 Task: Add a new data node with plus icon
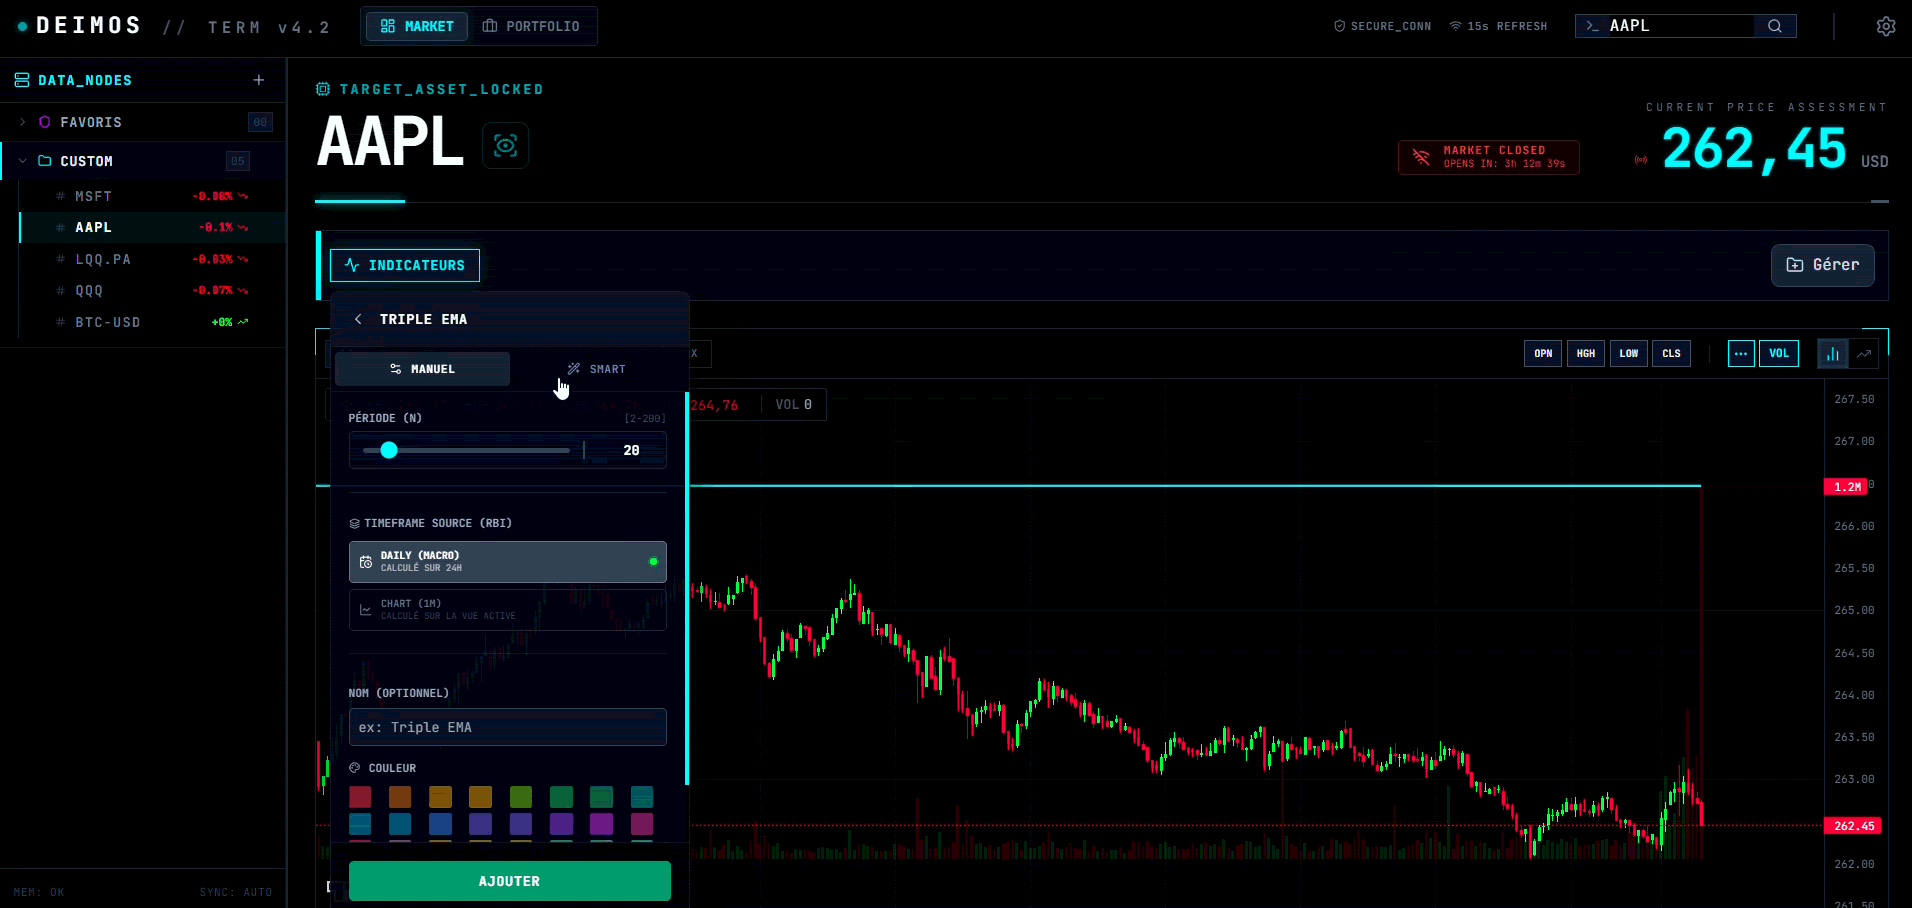259,80
